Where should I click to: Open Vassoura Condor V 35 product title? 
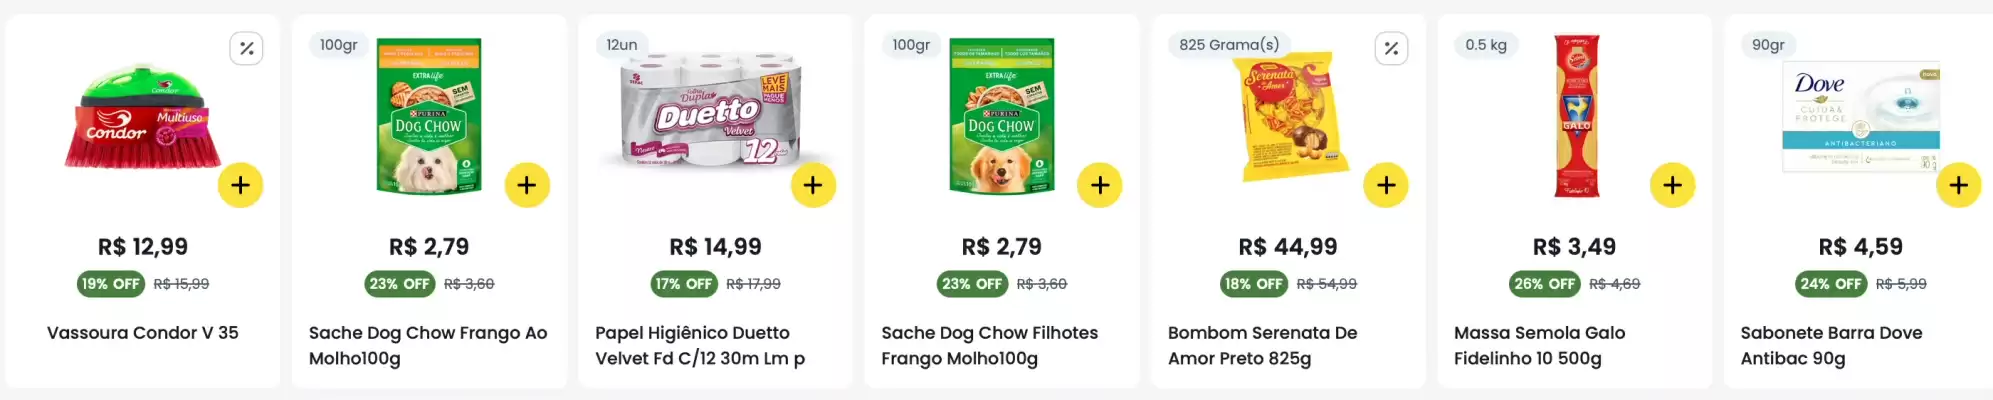[143, 333]
